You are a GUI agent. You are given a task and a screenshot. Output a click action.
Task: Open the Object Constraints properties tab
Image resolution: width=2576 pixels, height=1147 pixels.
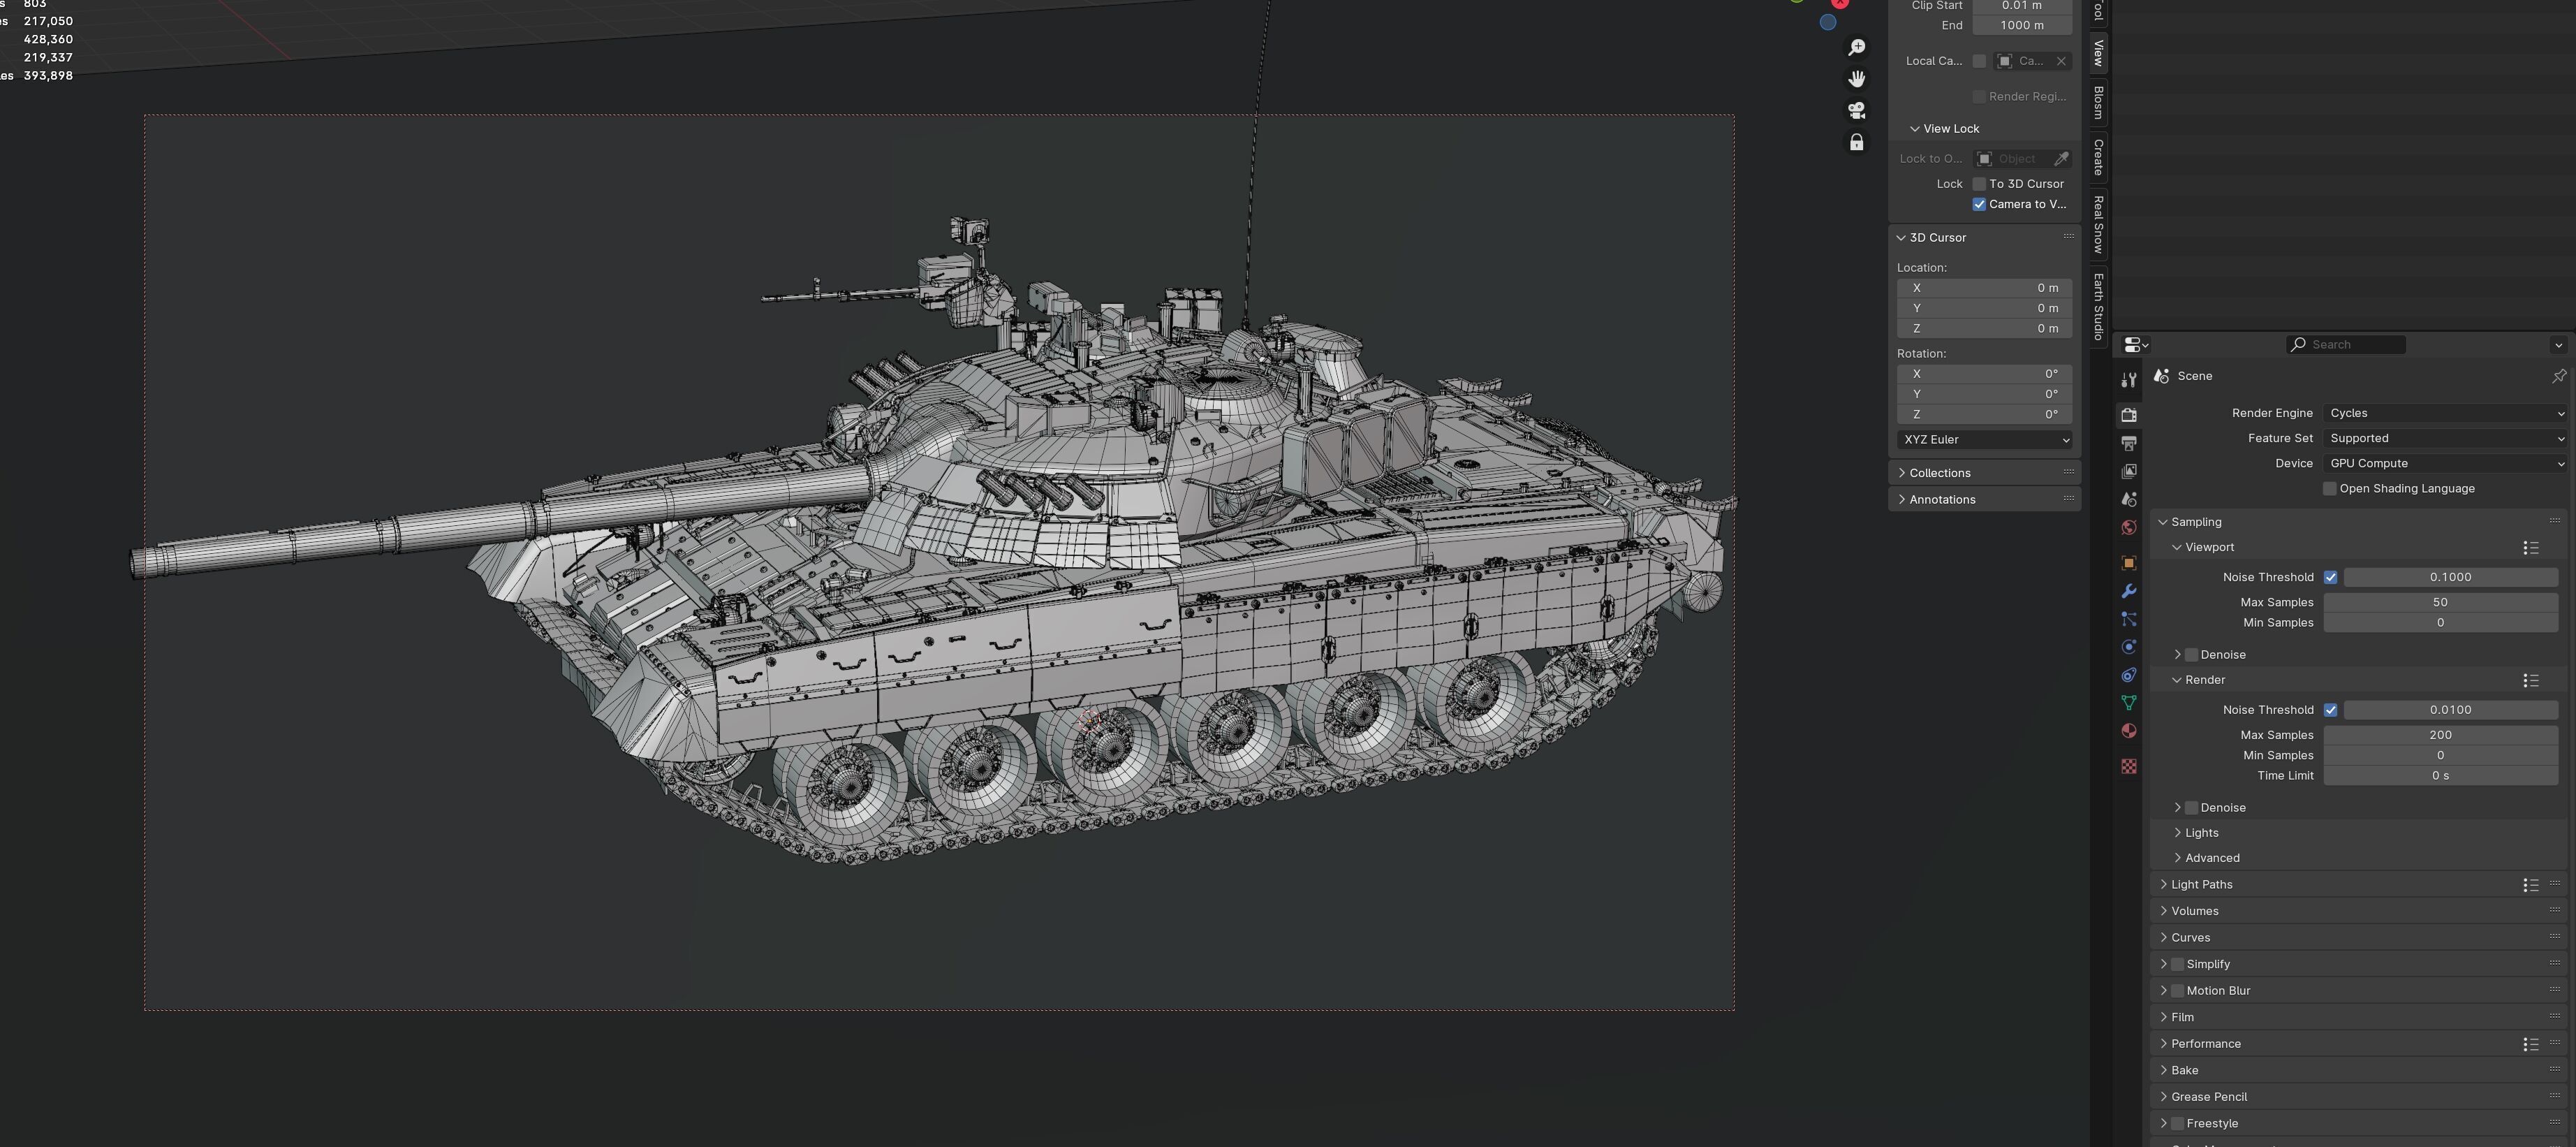(x=2129, y=675)
